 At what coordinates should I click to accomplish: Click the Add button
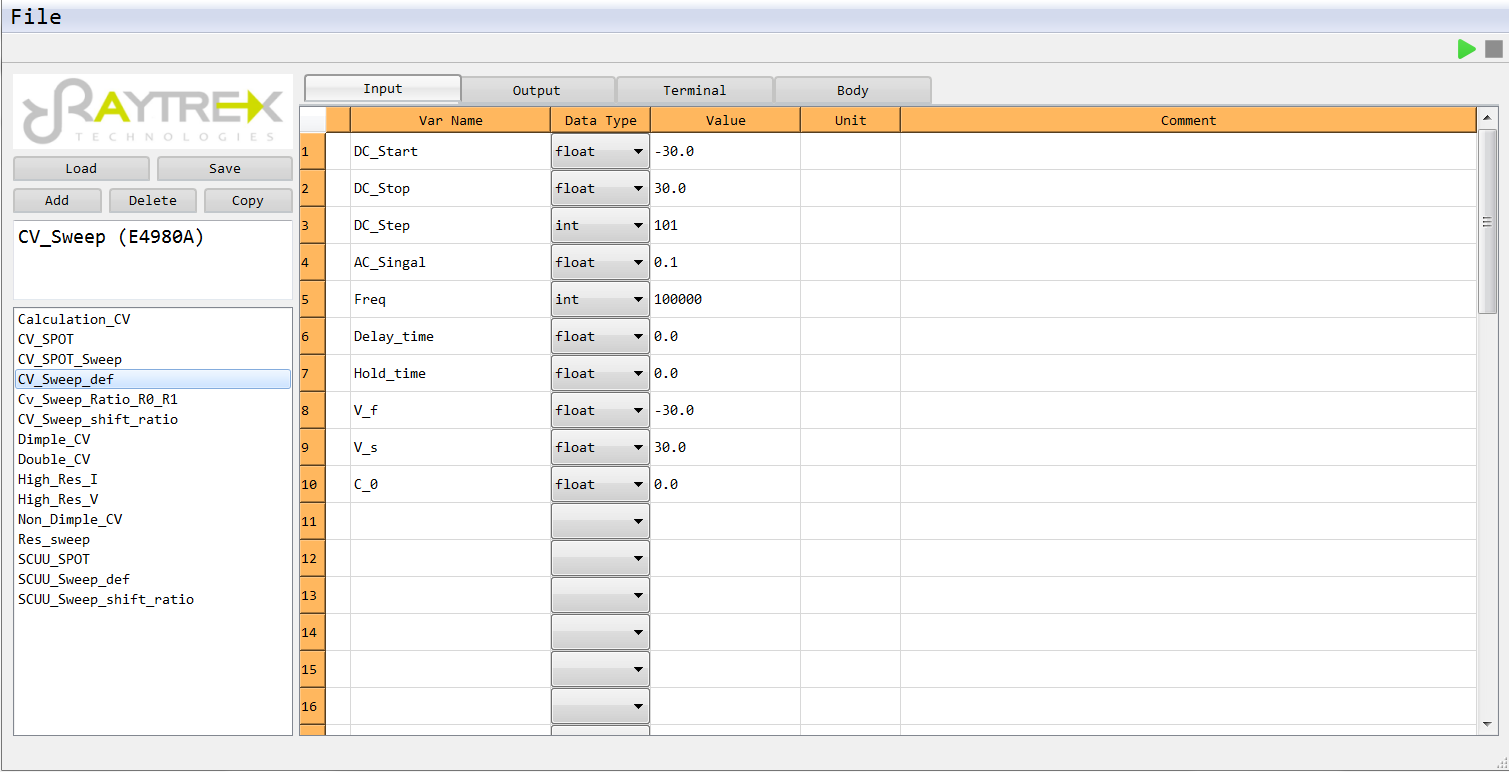tap(57, 200)
